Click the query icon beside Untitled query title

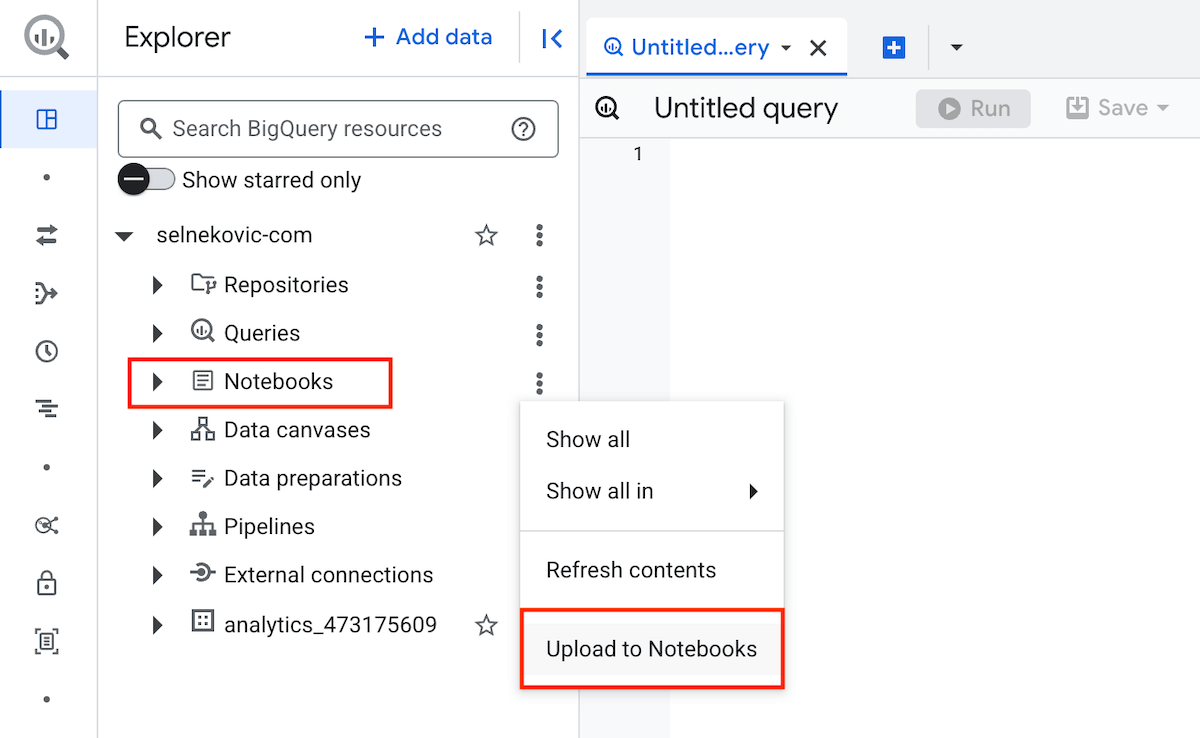607,108
